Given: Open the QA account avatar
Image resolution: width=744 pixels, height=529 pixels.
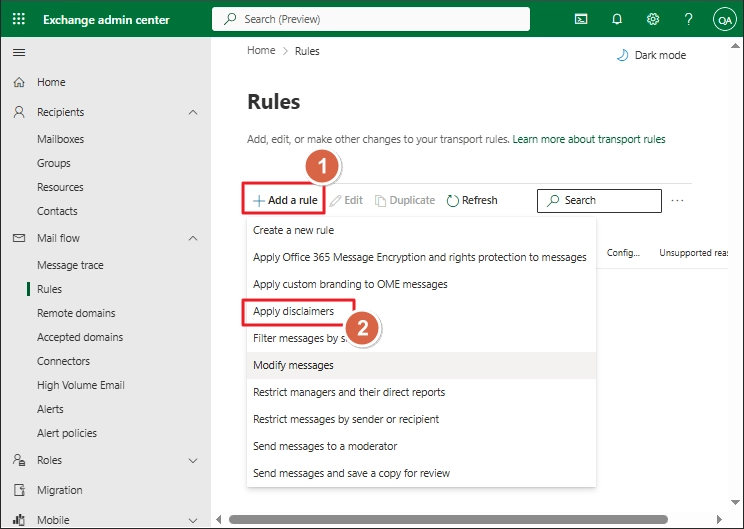Looking at the screenshot, I should click(x=724, y=19).
